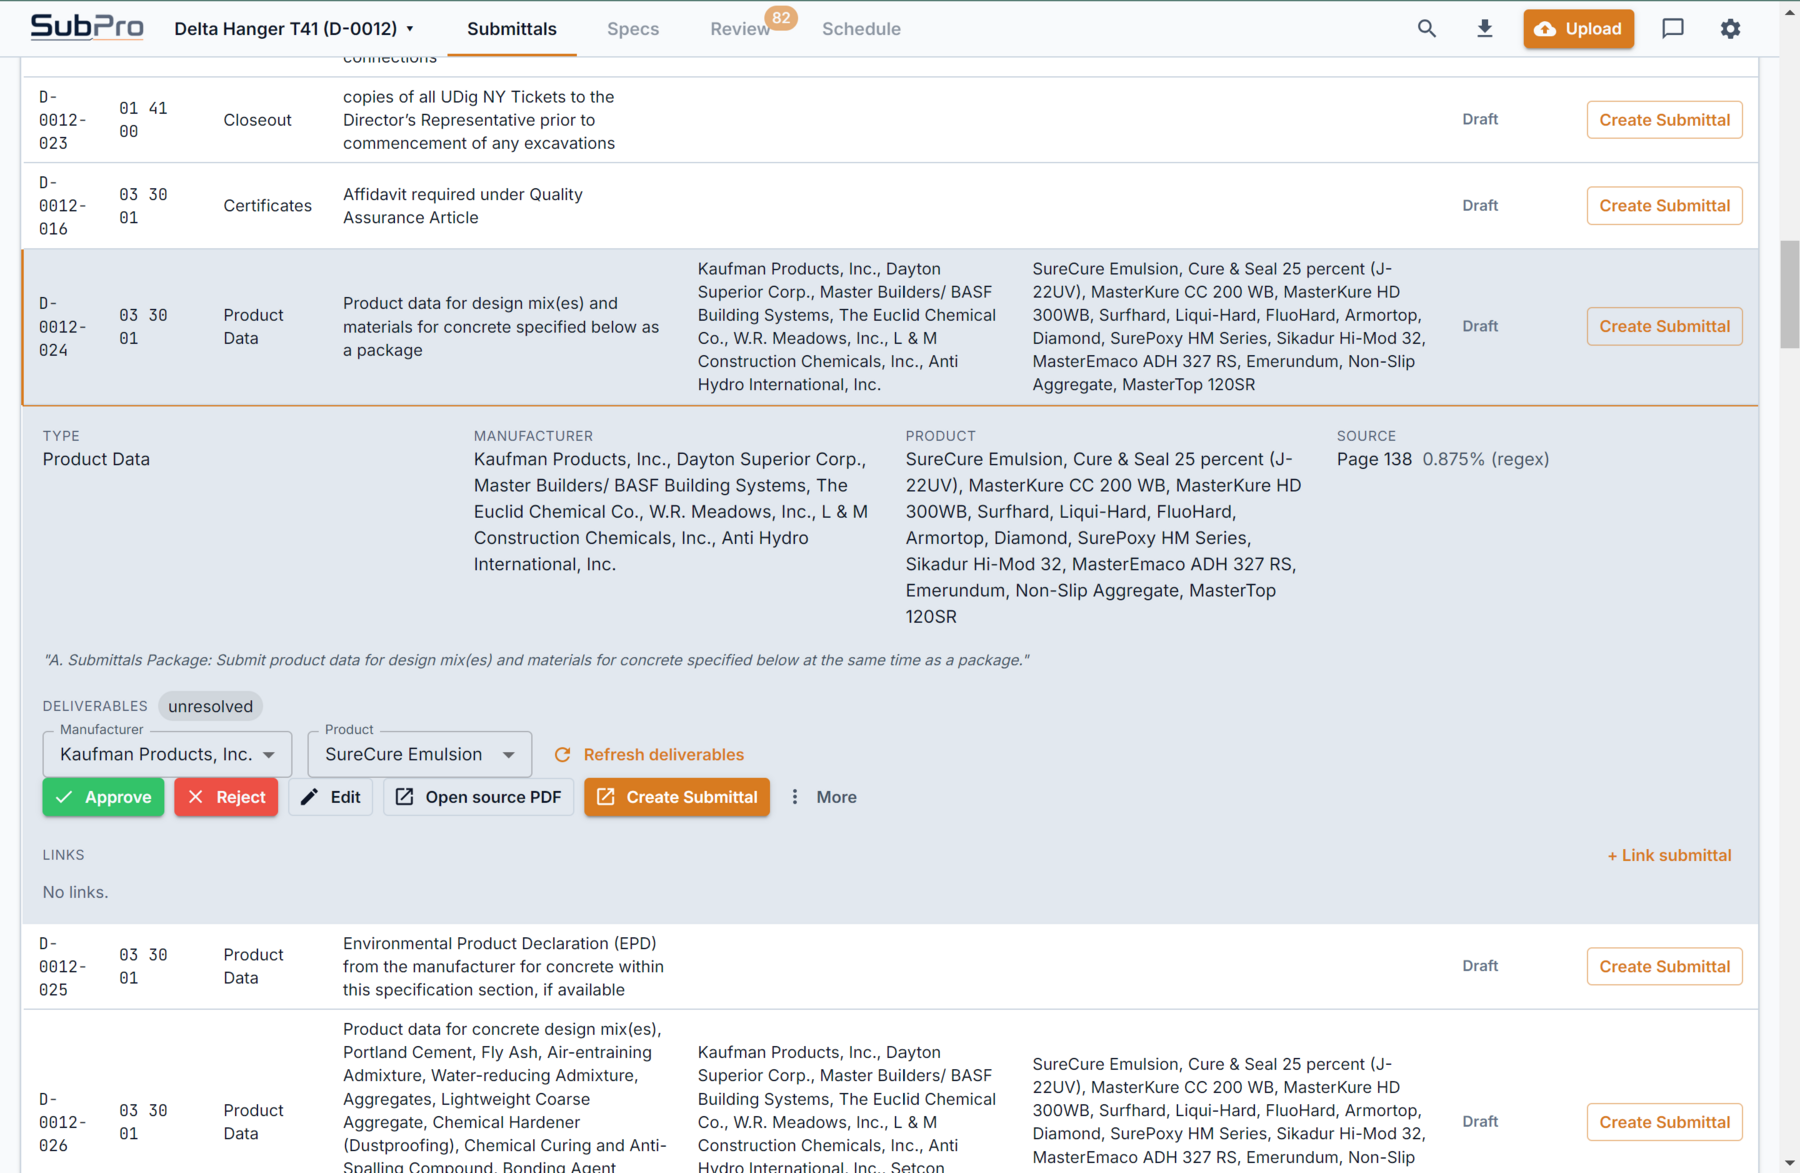Open the comments chat icon
Viewport: 1800px width, 1173px height.
[x=1673, y=29]
